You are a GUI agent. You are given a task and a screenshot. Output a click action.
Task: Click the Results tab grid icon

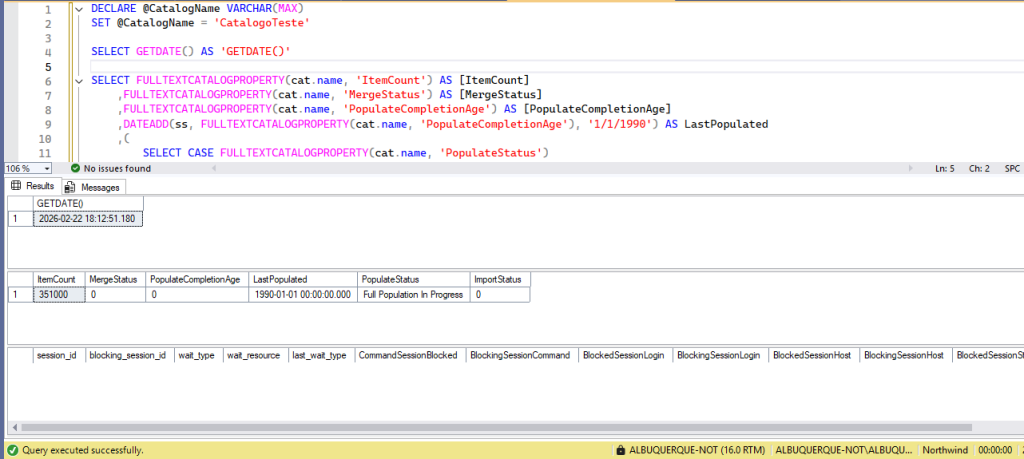(17, 186)
